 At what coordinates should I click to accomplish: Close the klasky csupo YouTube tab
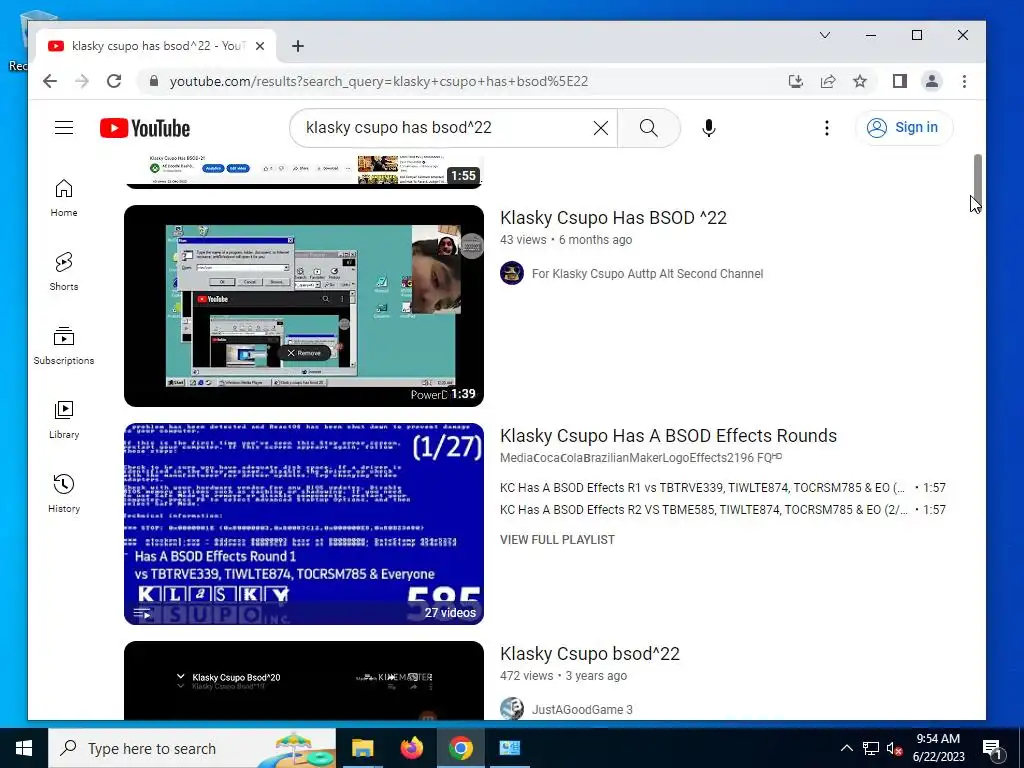click(x=260, y=46)
